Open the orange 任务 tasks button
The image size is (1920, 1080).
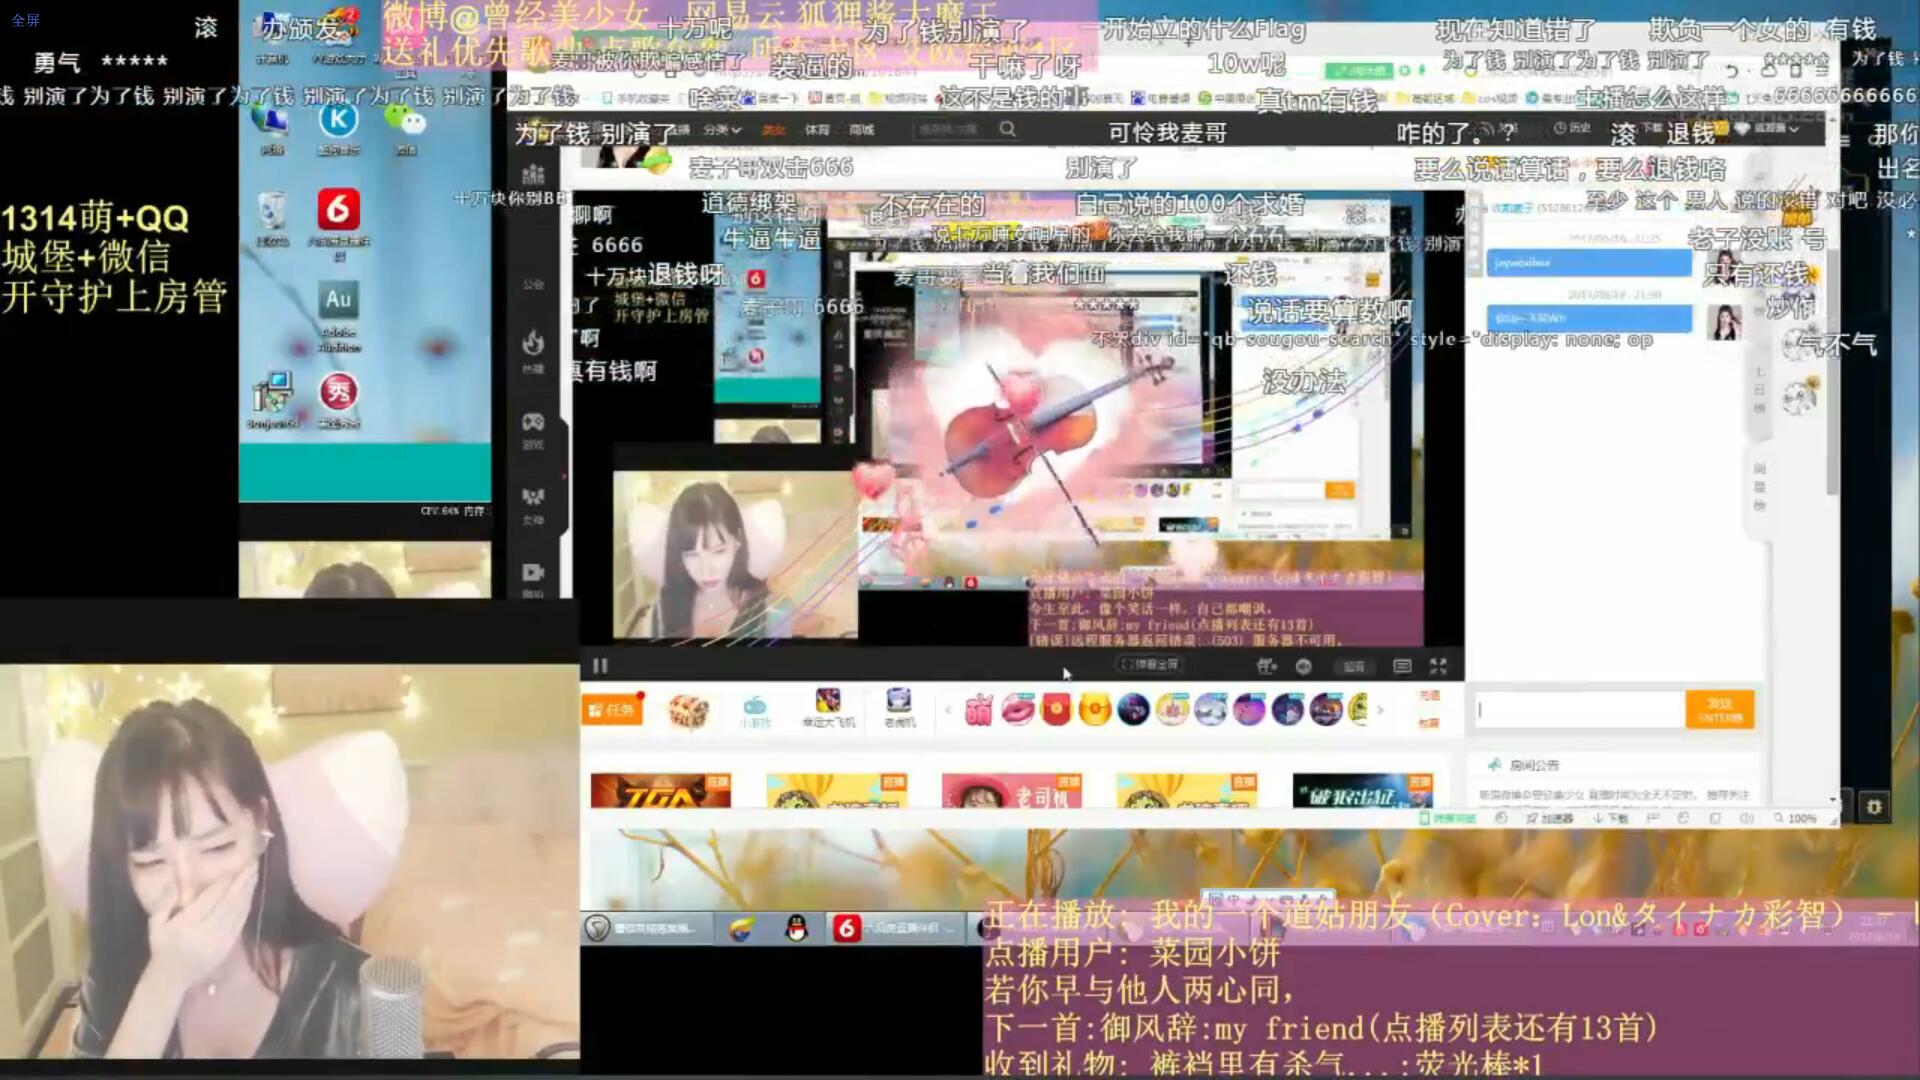[612, 710]
